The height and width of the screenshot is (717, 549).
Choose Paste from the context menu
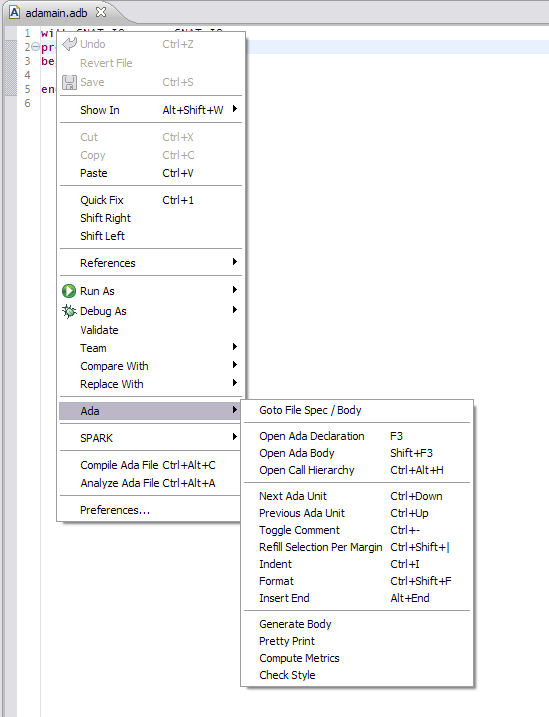tap(151, 173)
